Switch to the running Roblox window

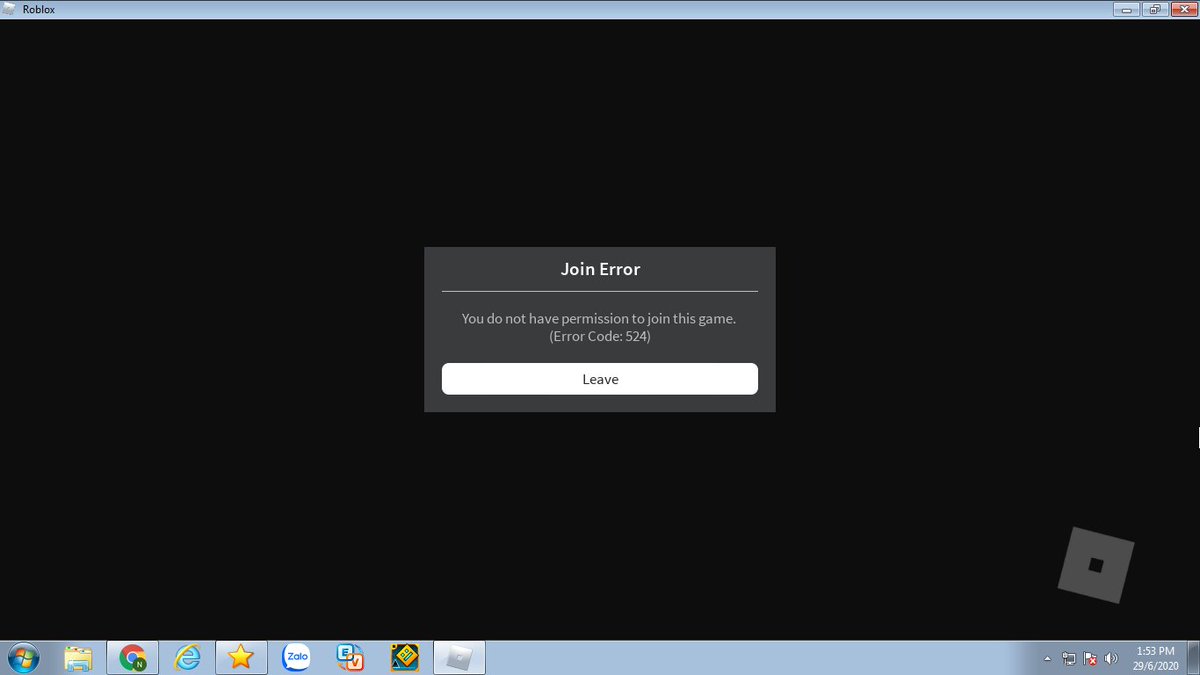click(459, 658)
